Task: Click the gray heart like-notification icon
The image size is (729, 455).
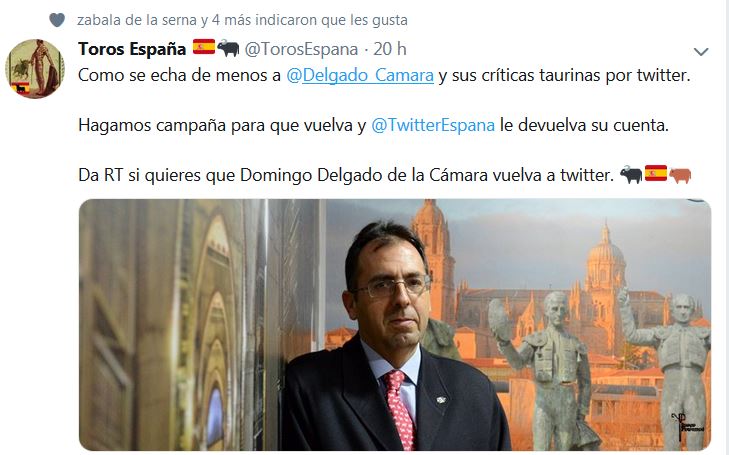Action: (57, 20)
